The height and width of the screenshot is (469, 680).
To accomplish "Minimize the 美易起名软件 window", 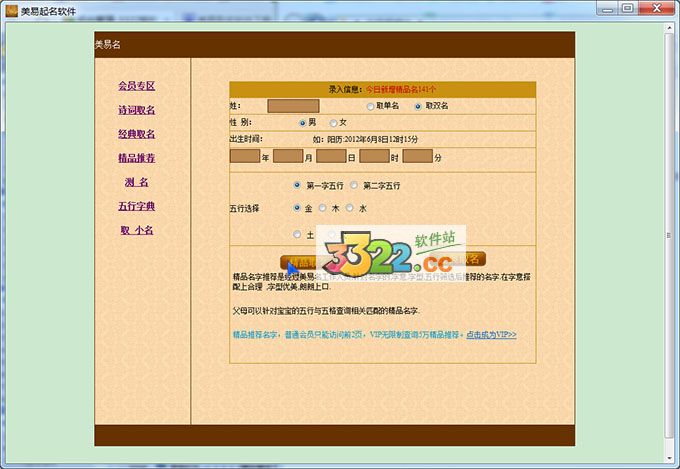I will point(608,9).
